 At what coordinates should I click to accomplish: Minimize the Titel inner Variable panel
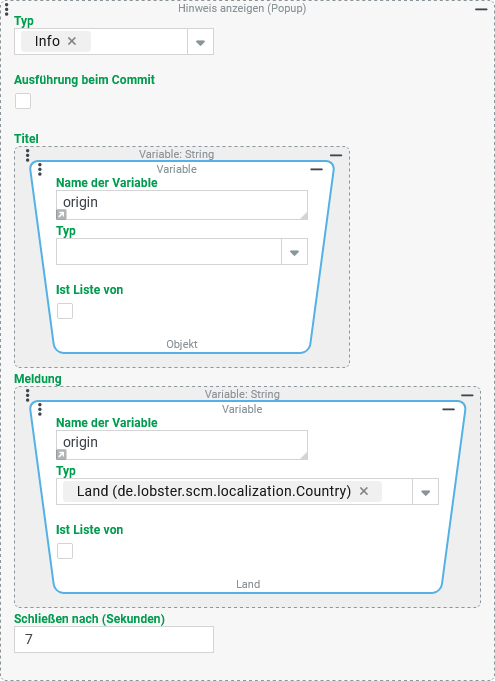317,169
